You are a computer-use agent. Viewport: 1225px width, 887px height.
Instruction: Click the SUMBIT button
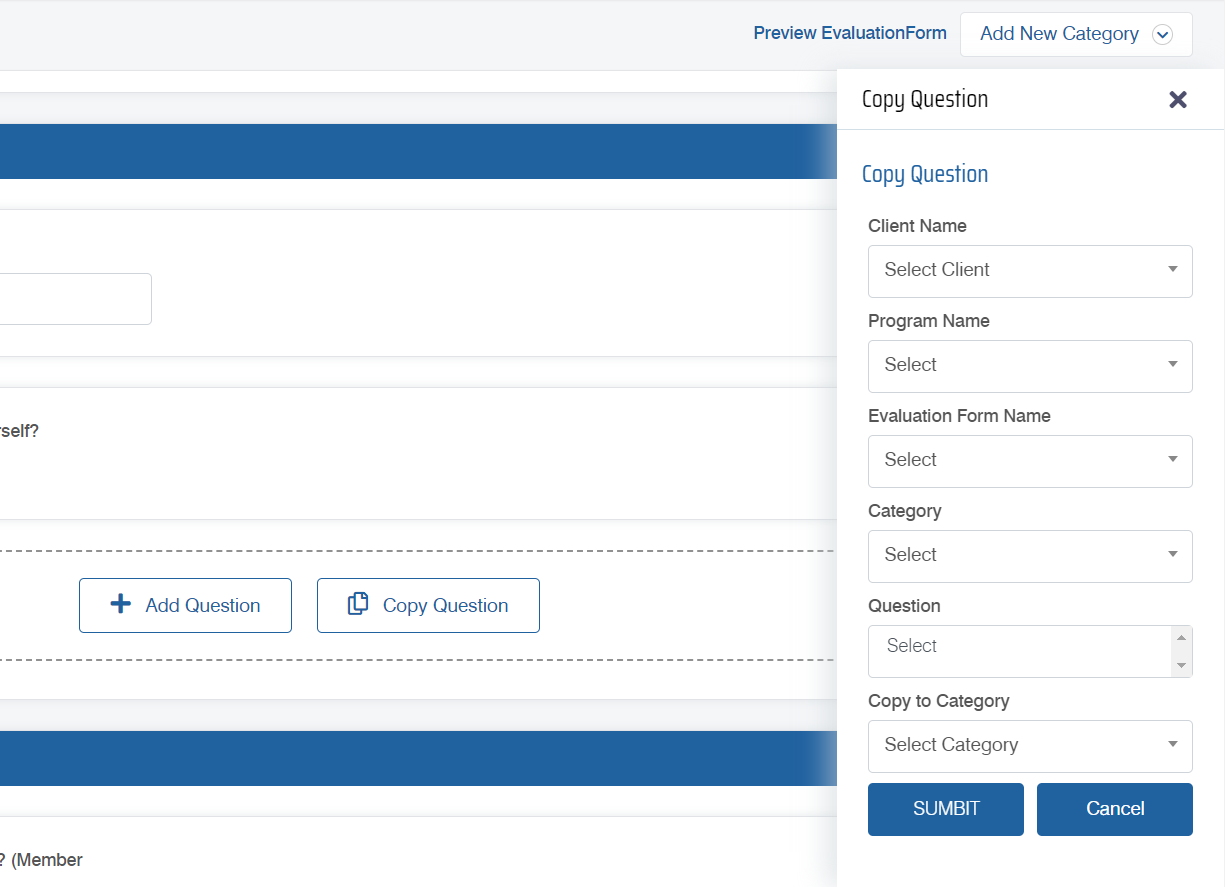coord(946,809)
